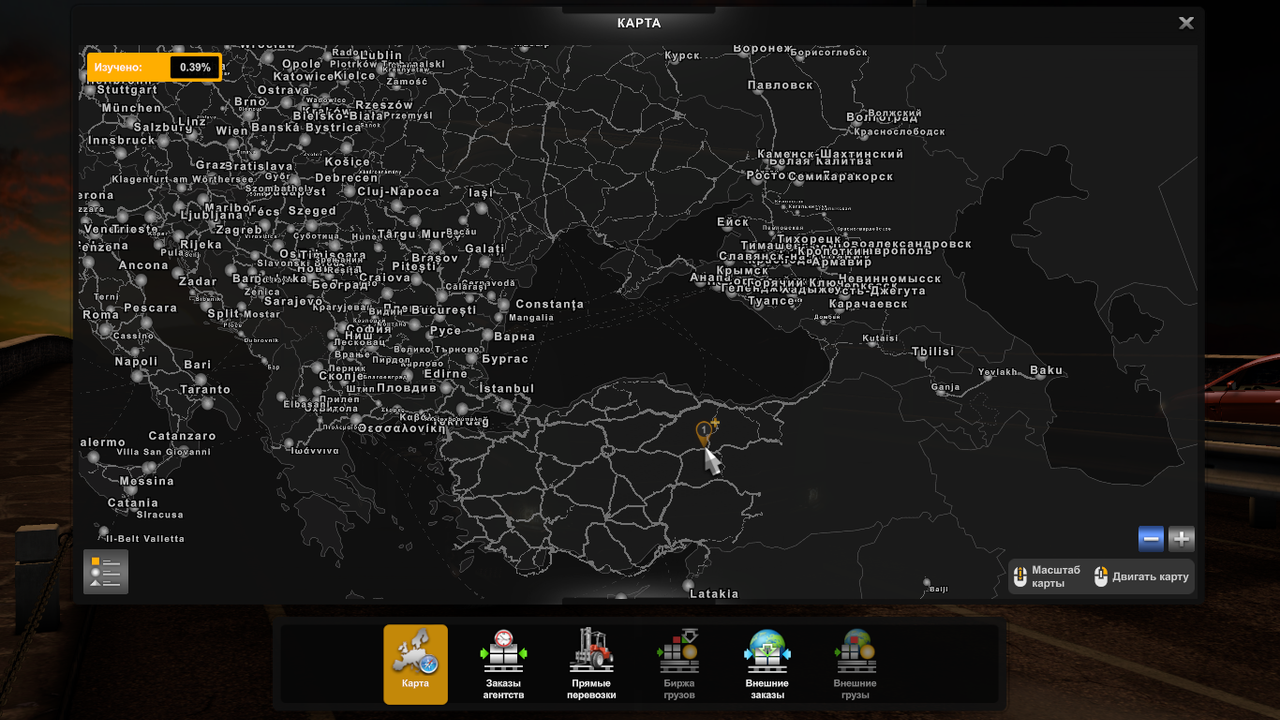Open Заказы агентства job list

coord(503,664)
